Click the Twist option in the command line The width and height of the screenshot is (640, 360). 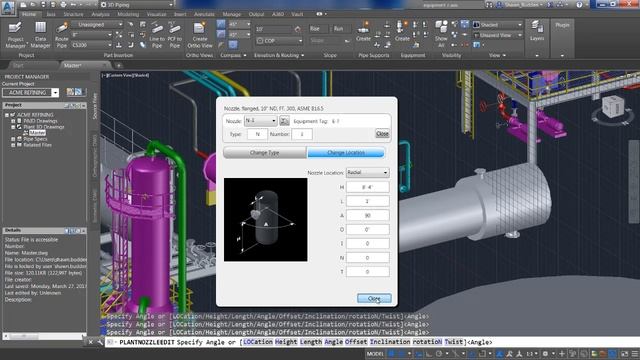[x=453, y=342]
